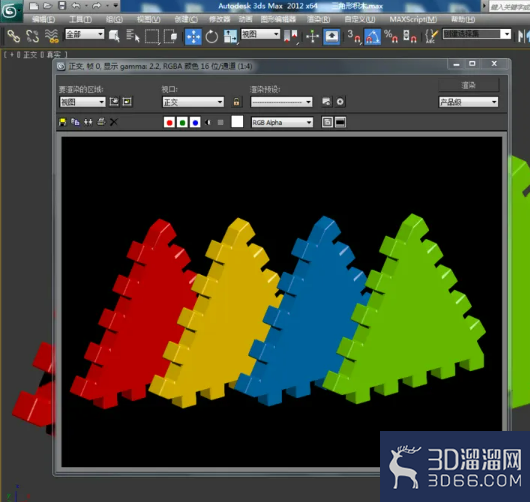Viewport: 530px width, 502px height.
Task: Open the 自定义(U) menu
Action: pyautogui.click(x=360, y=20)
